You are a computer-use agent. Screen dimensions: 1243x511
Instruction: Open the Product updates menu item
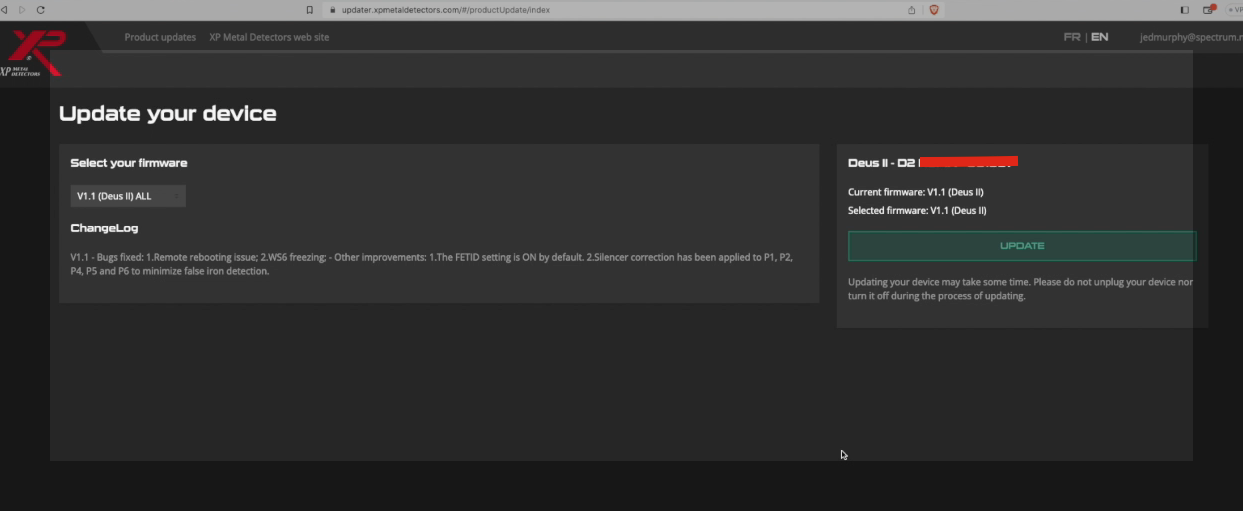point(160,37)
